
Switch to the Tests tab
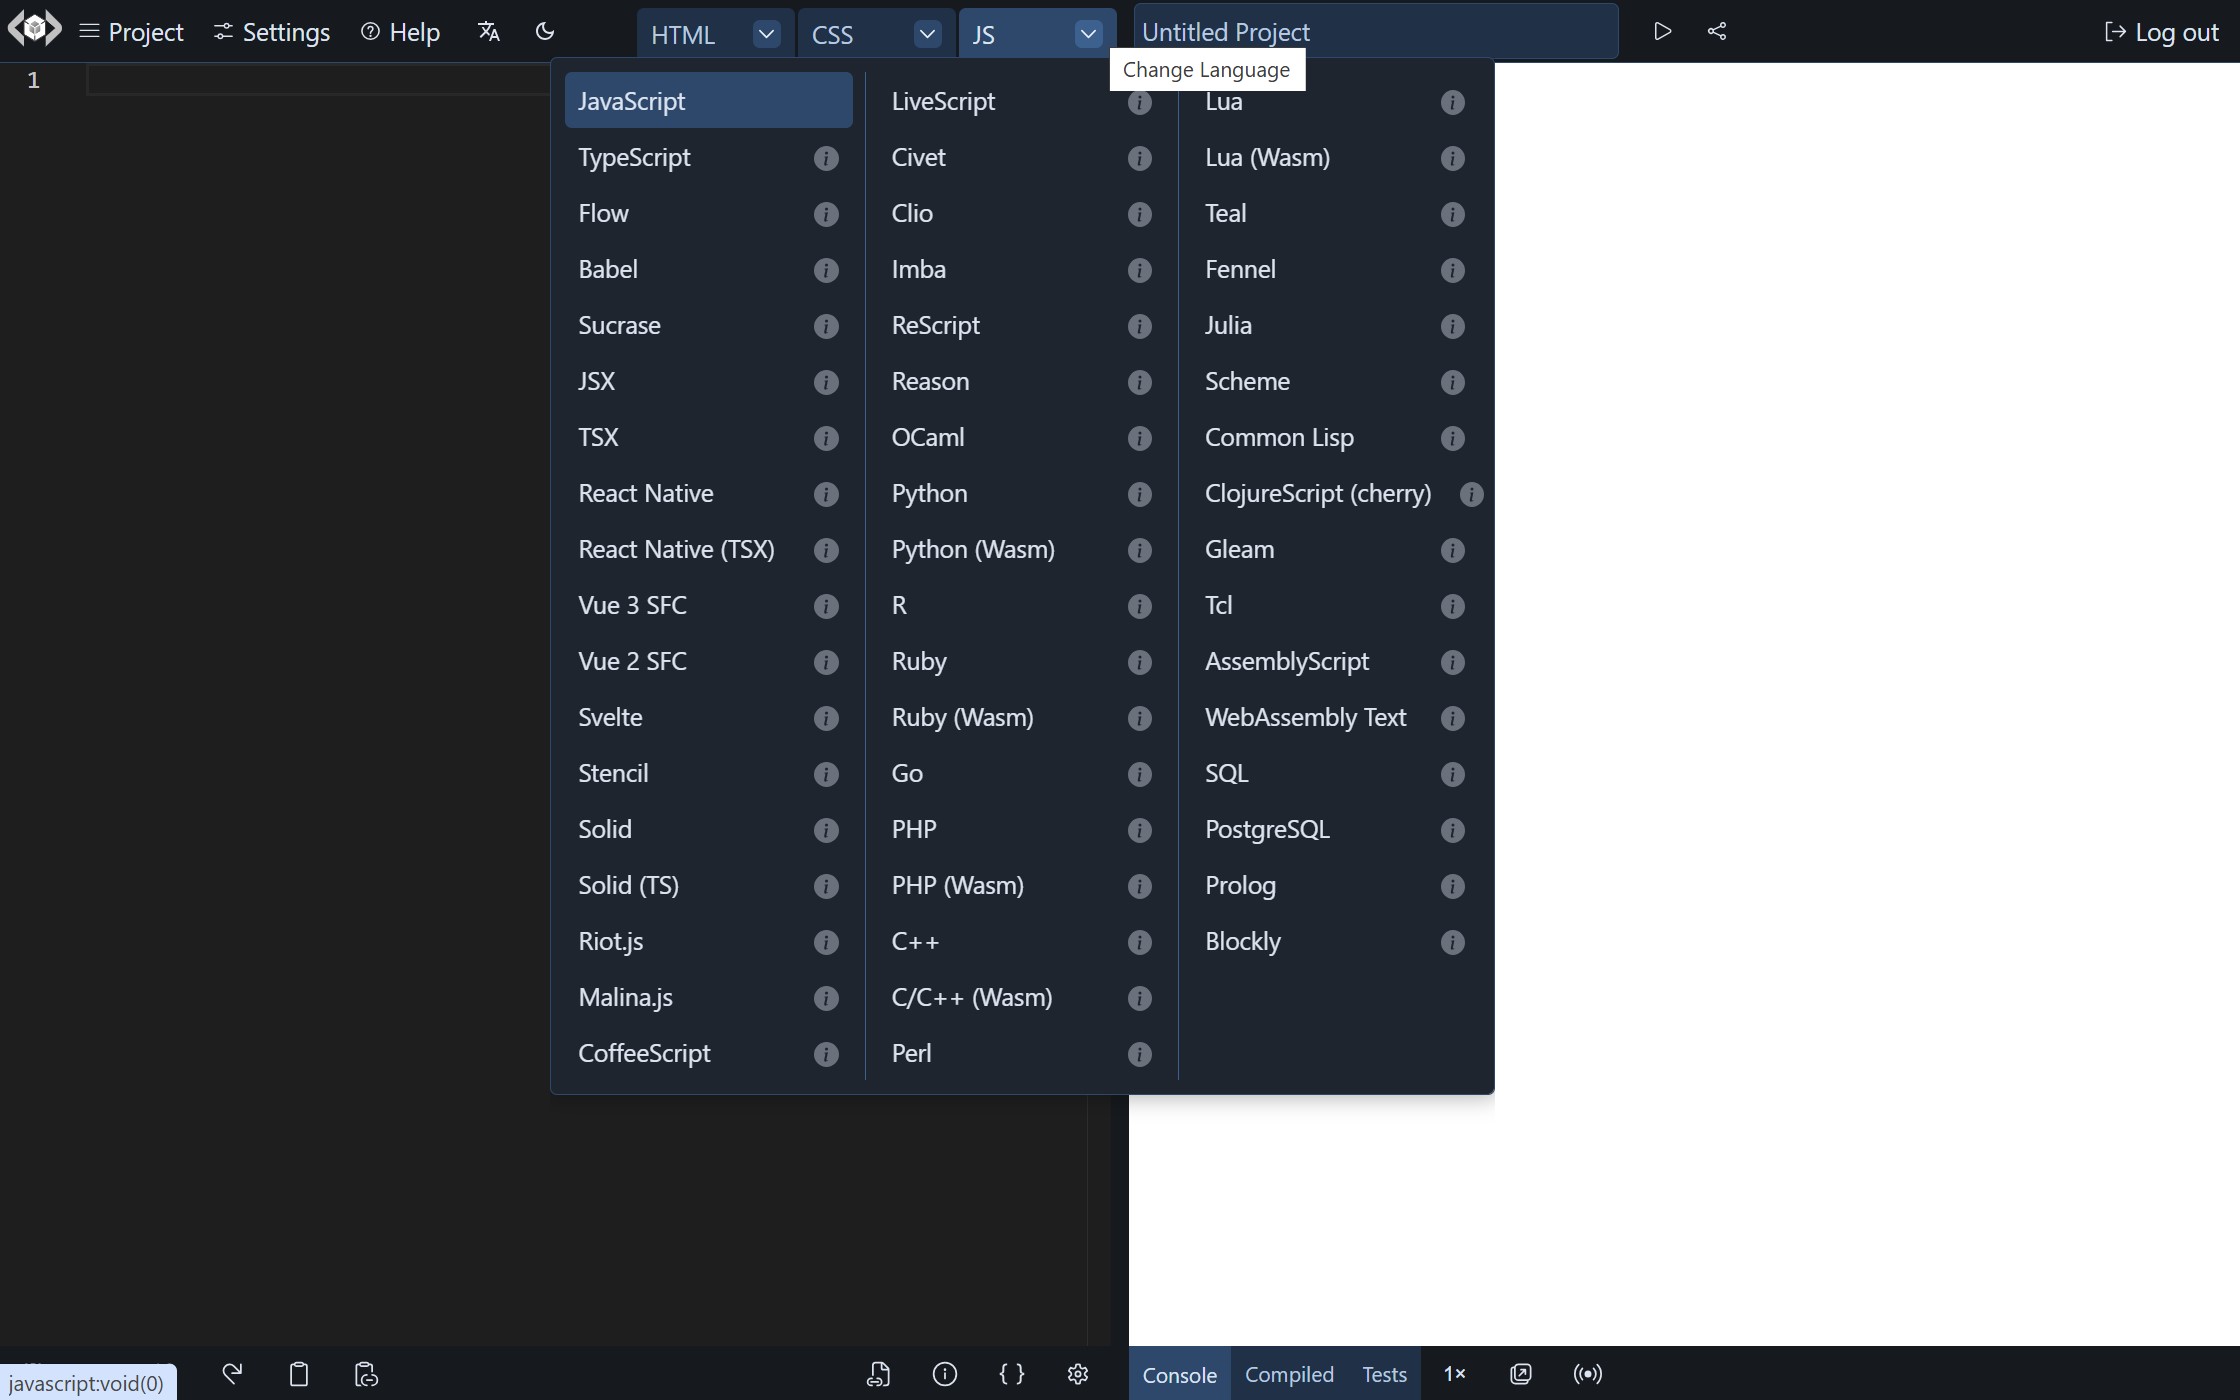[x=1384, y=1373]
